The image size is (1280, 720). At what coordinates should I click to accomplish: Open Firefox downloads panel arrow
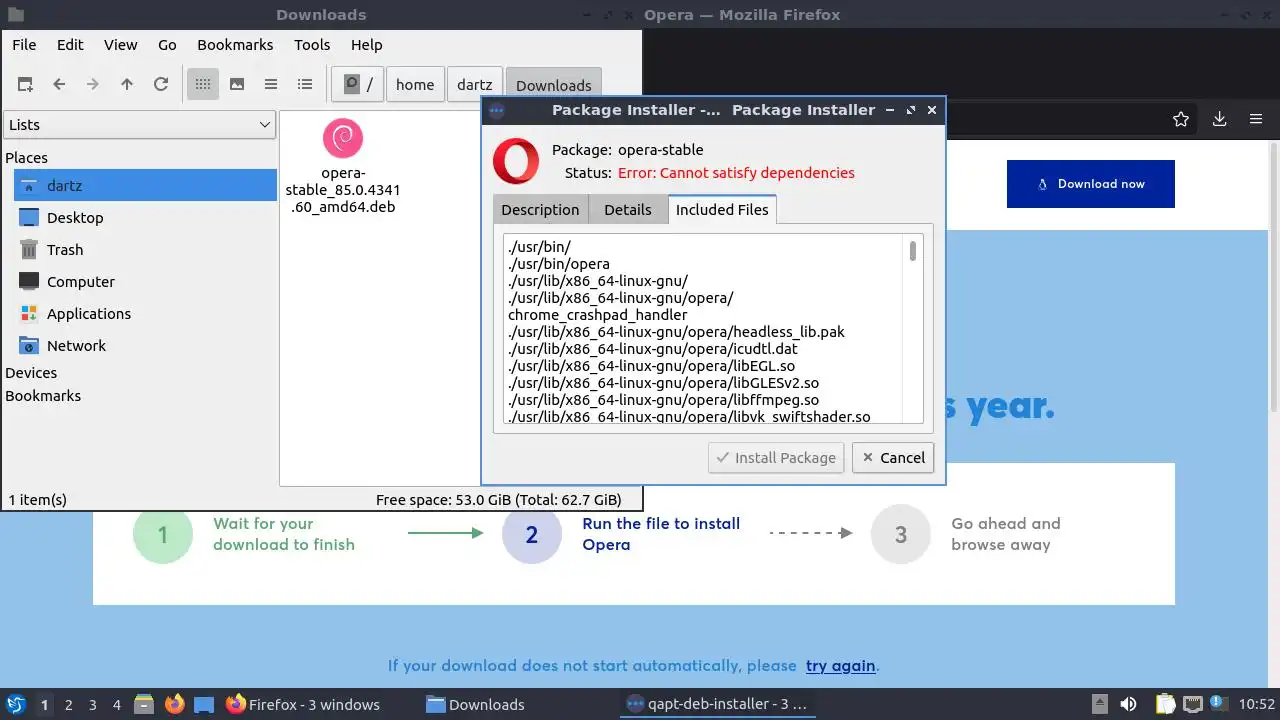pyautogui.click(x=1219, y=119)
